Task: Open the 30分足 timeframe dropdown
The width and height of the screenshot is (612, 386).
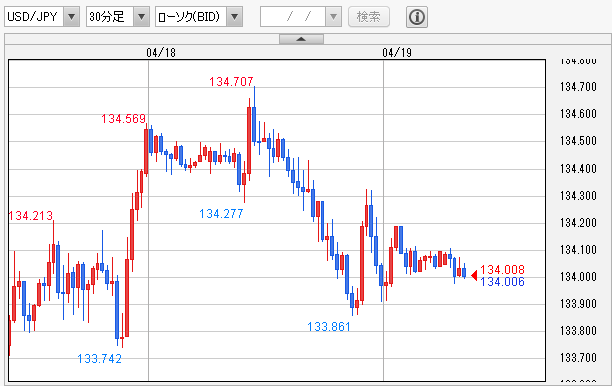Action: (x=118, y=17)
